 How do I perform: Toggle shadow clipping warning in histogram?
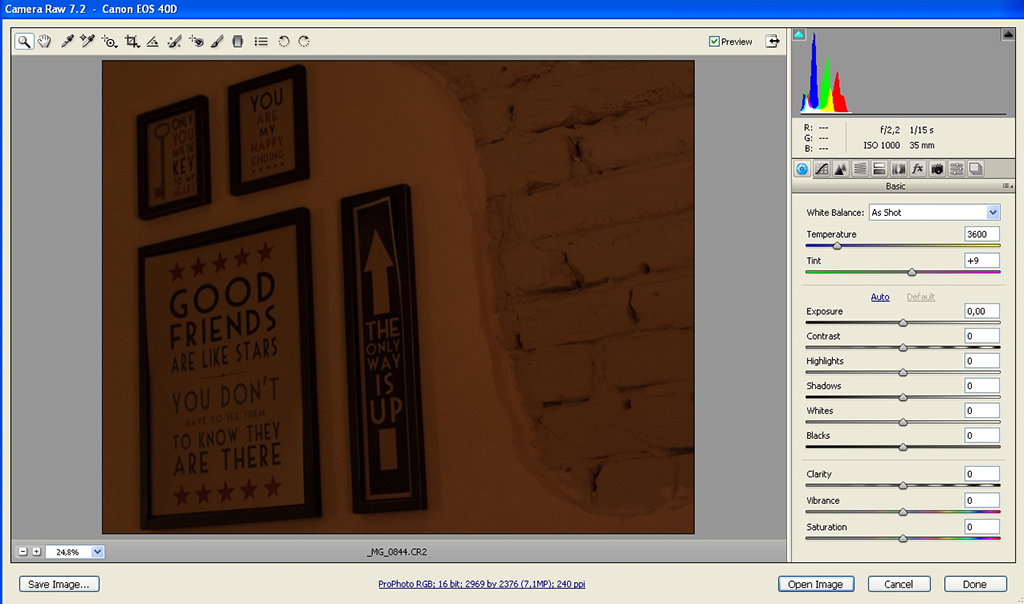pyautogui.click(x=799, y=34)
